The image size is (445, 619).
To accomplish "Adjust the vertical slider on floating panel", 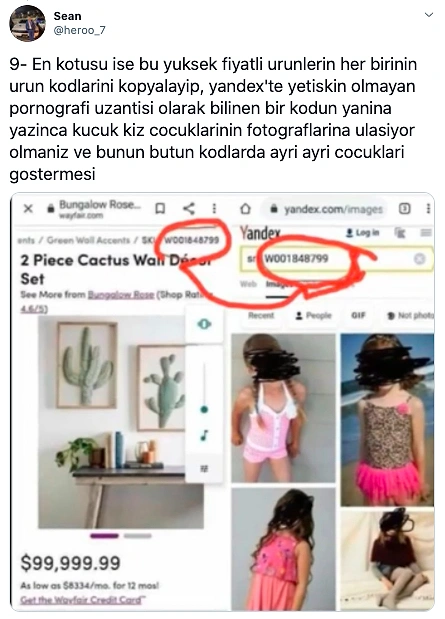I will click(204, 409).
